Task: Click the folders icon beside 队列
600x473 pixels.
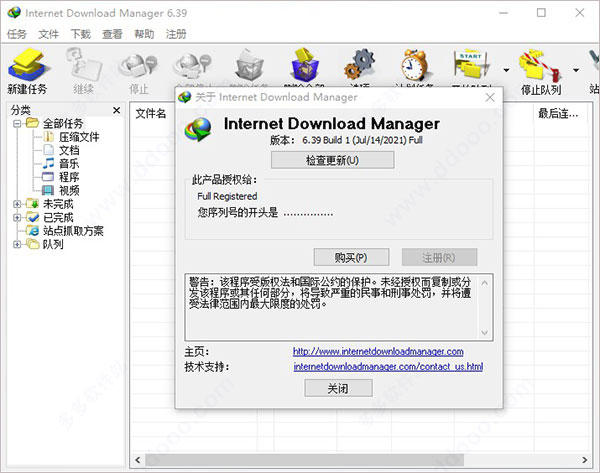Action: 33,244
